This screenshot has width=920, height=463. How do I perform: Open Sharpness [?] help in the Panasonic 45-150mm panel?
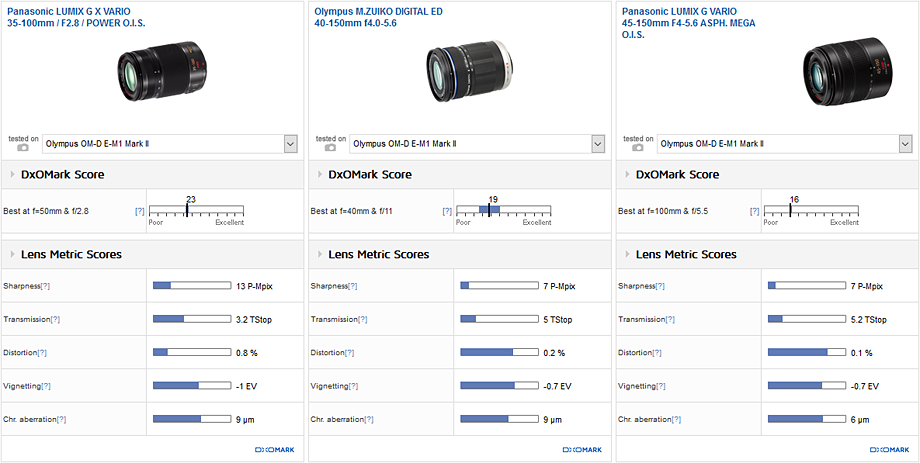click(660, 286)
